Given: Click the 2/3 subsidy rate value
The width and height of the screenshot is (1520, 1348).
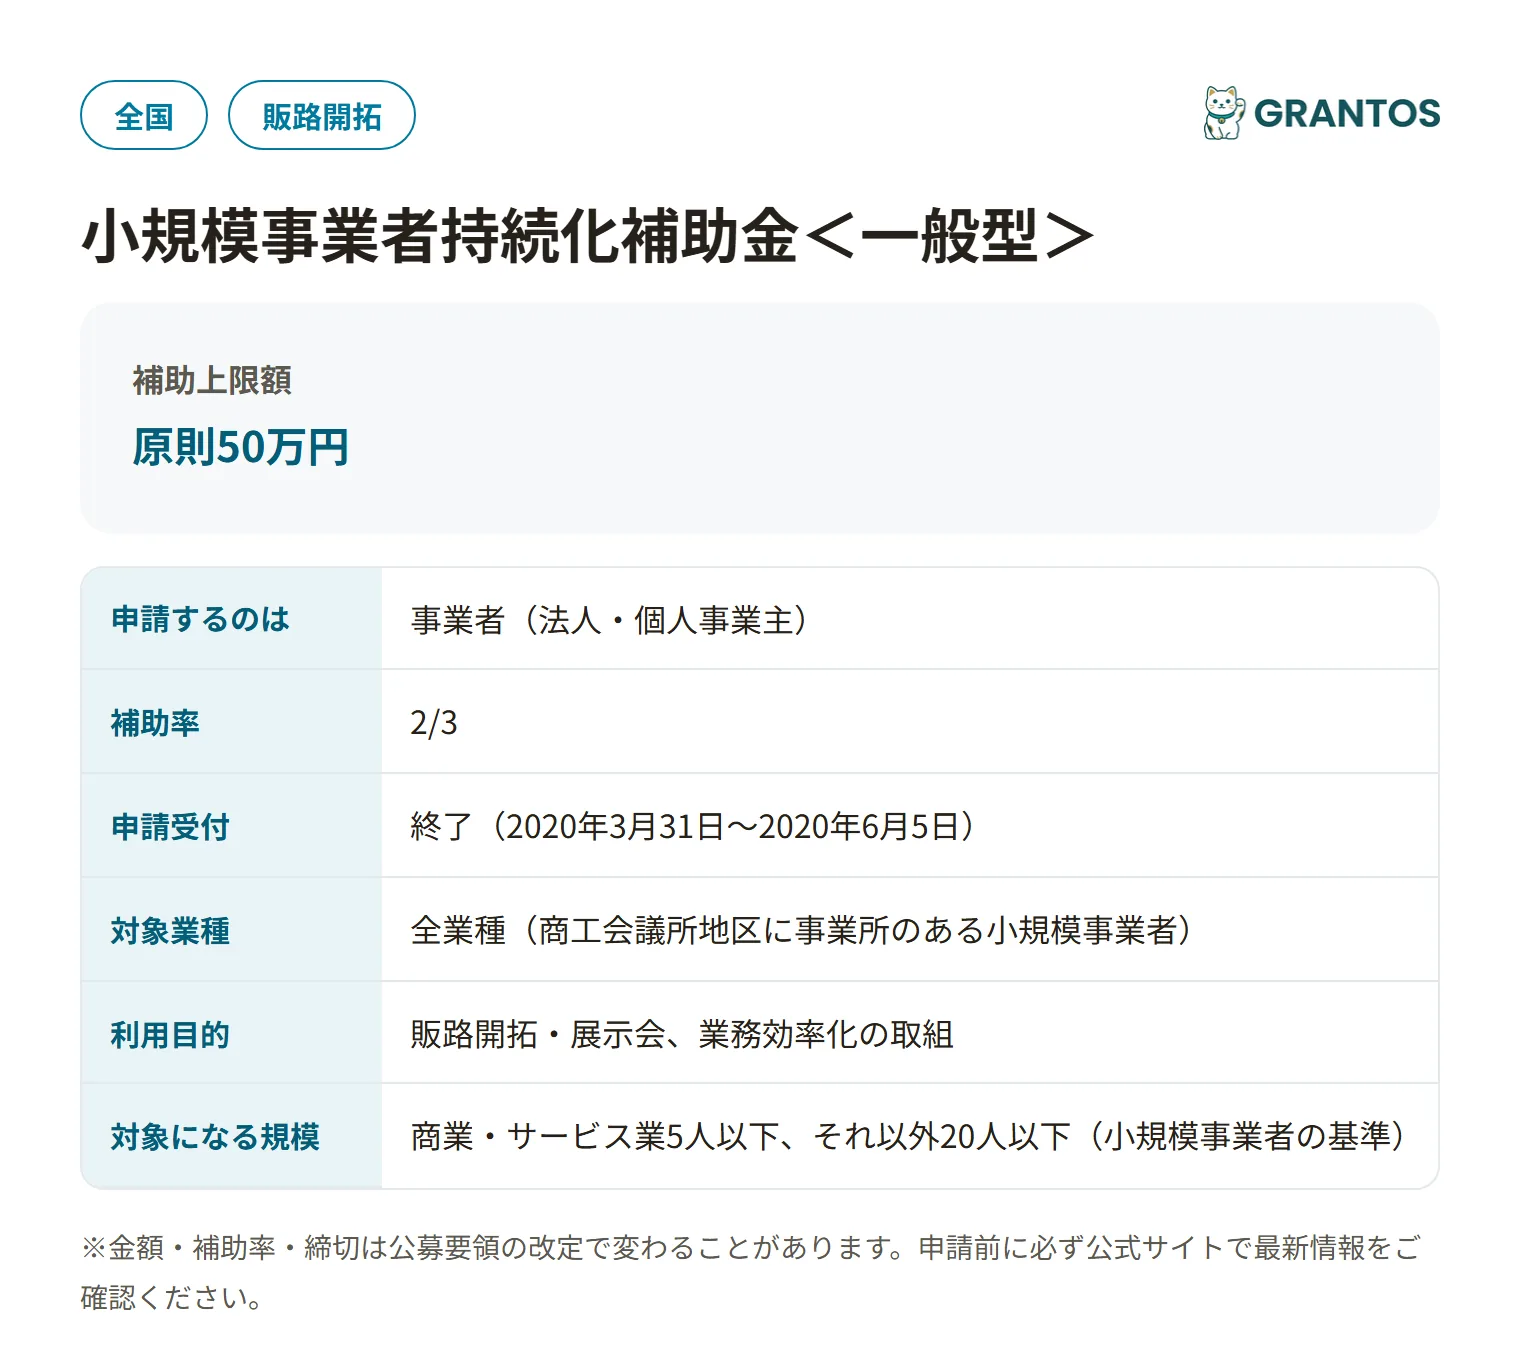Looking at the screenshot, I should (x=434, y=722).
